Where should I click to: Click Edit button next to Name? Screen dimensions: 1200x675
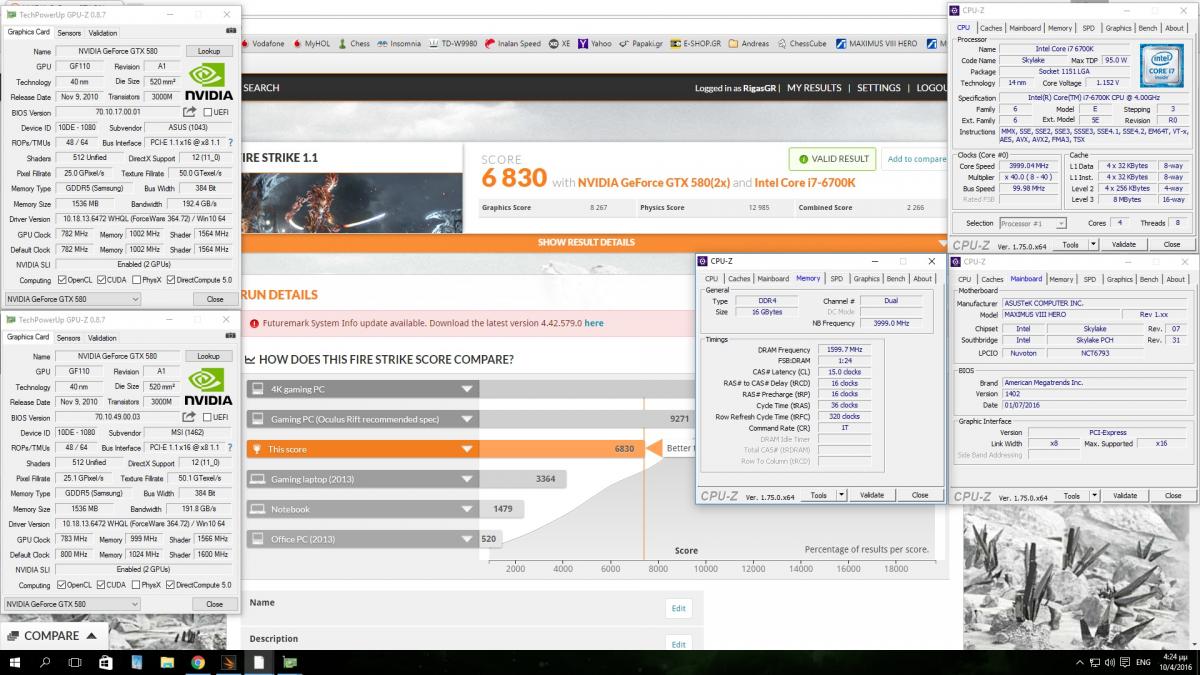click(x=678, y=608)
